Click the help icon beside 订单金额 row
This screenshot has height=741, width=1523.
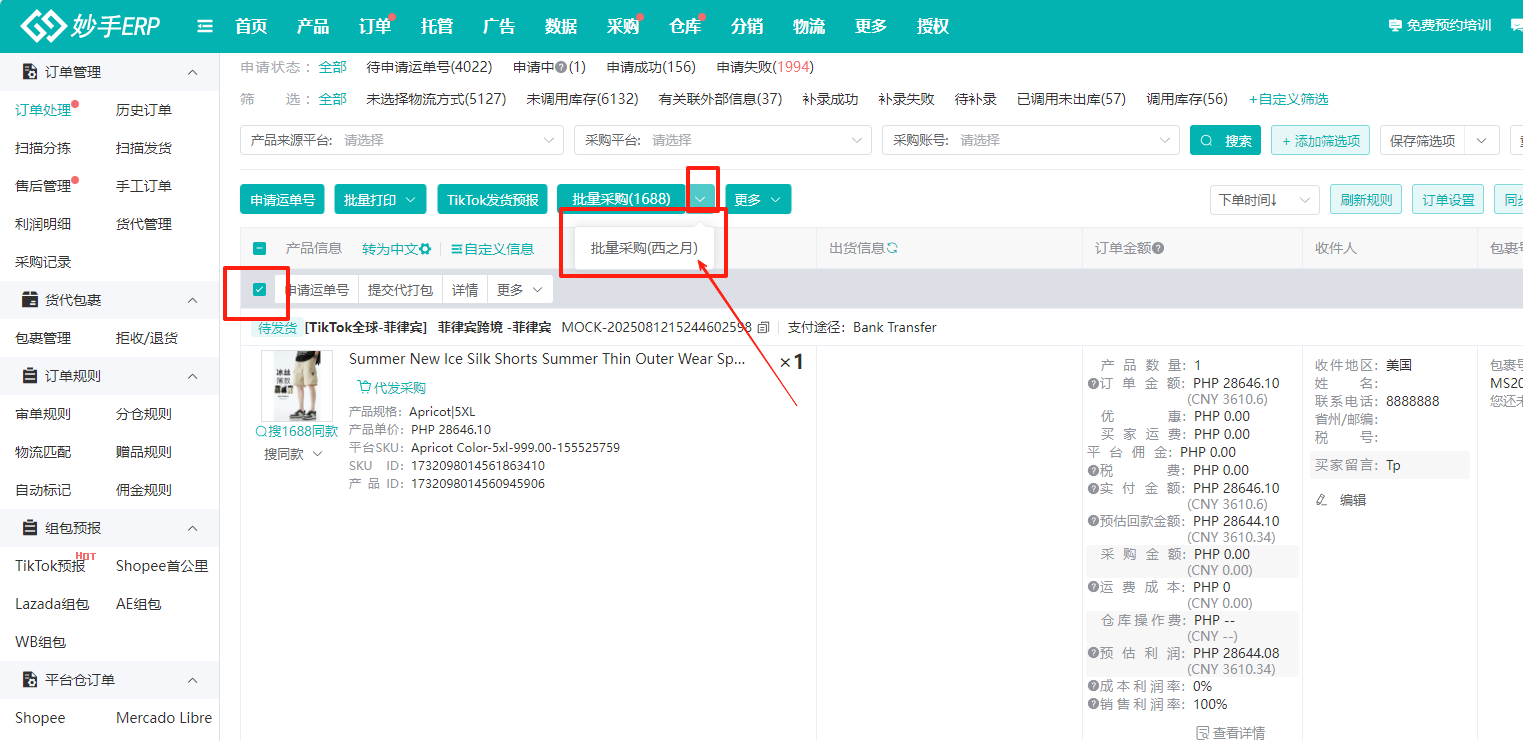tap(1093, 383)
